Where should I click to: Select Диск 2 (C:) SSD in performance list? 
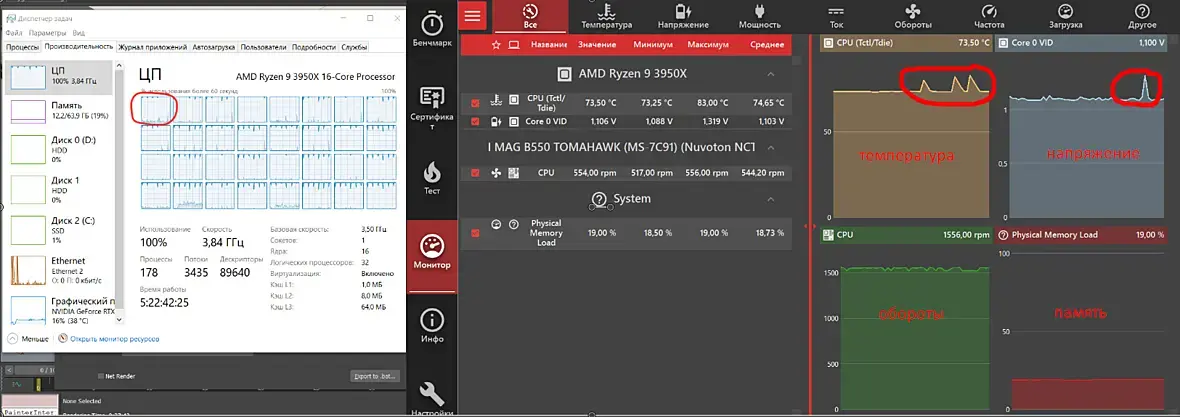pos(60,230)
